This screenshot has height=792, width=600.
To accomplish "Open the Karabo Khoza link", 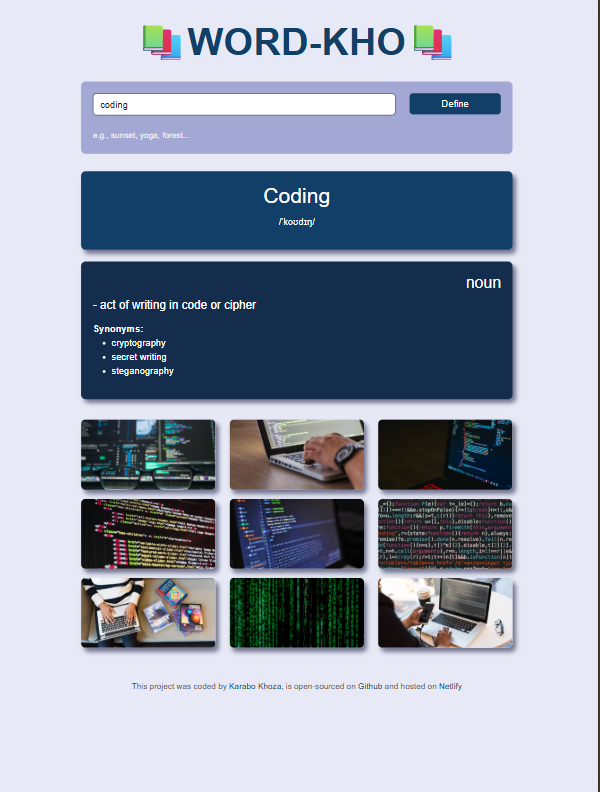I will point(255,686).
